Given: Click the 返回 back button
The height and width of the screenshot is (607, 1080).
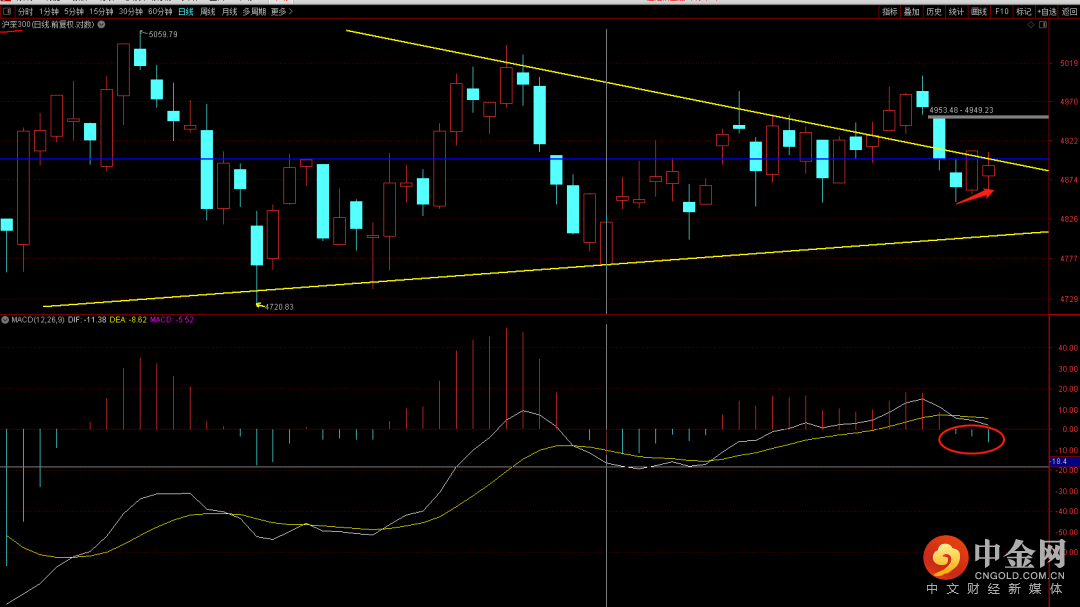Looking at the screenshot, I should [1069, 12].
